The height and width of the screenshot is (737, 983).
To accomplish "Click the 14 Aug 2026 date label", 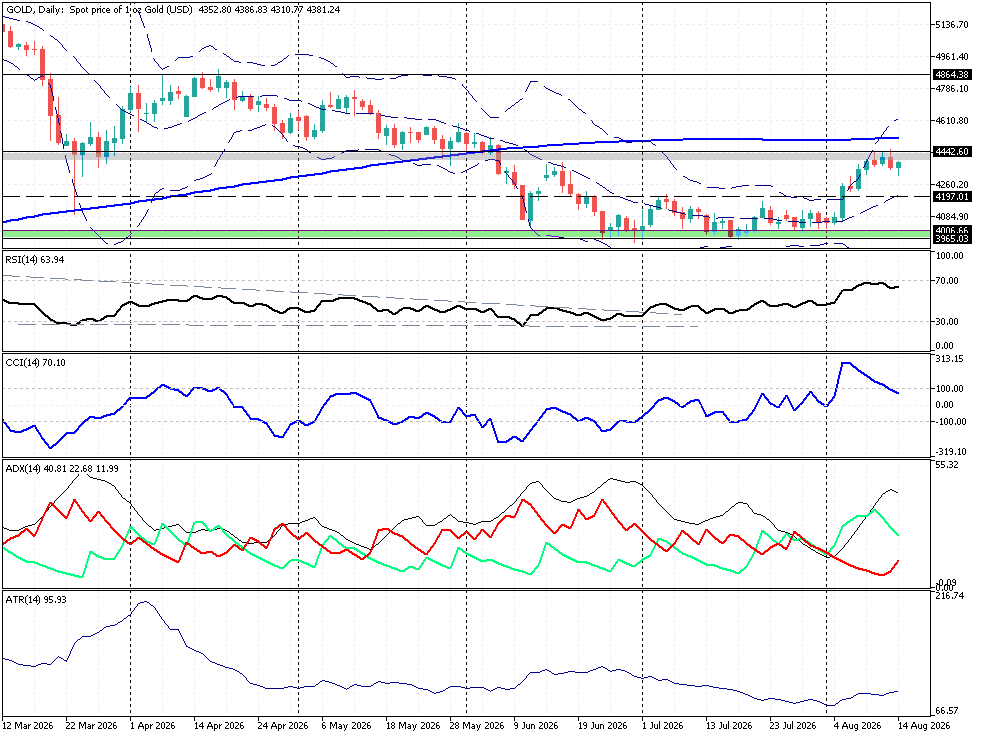I will coord(925,726).
